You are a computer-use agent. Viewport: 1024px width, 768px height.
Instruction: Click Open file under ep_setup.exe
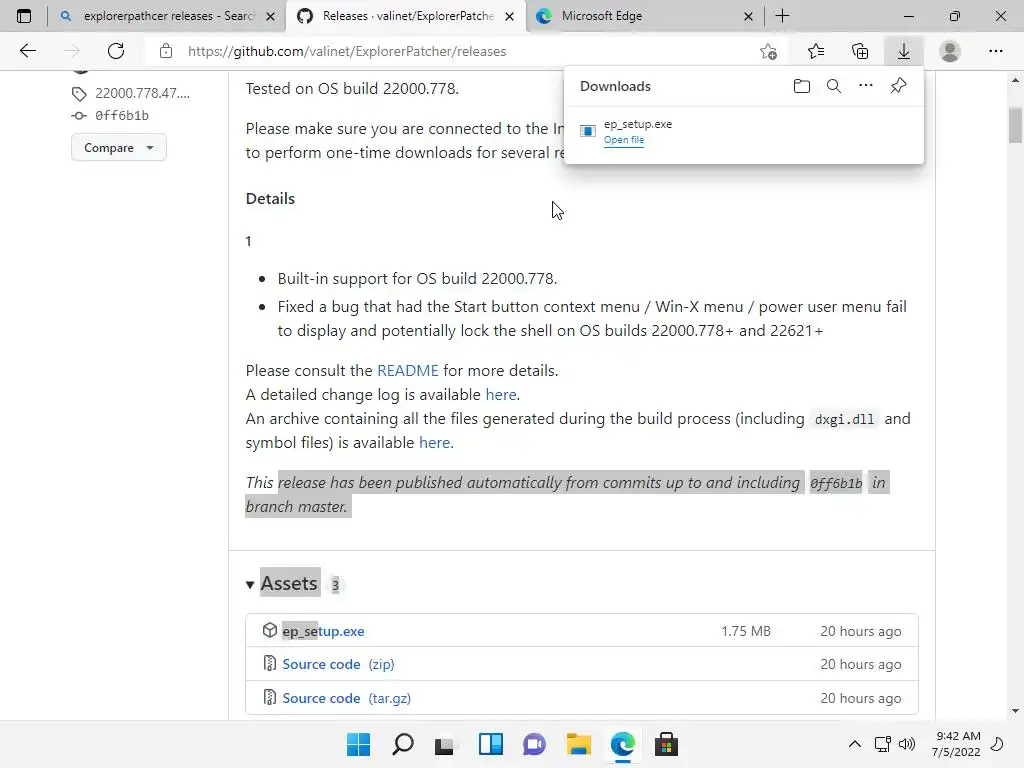pyautogui.click(x=624, y=140)
